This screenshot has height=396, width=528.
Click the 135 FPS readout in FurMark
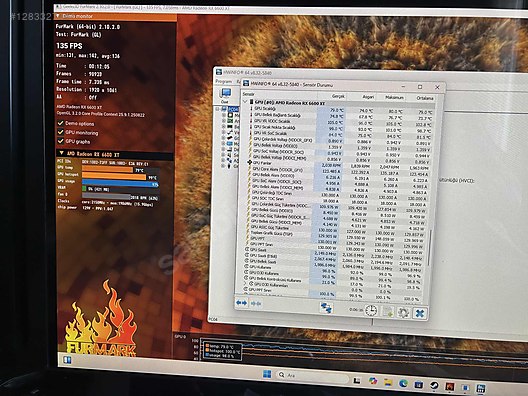[69, 46]
